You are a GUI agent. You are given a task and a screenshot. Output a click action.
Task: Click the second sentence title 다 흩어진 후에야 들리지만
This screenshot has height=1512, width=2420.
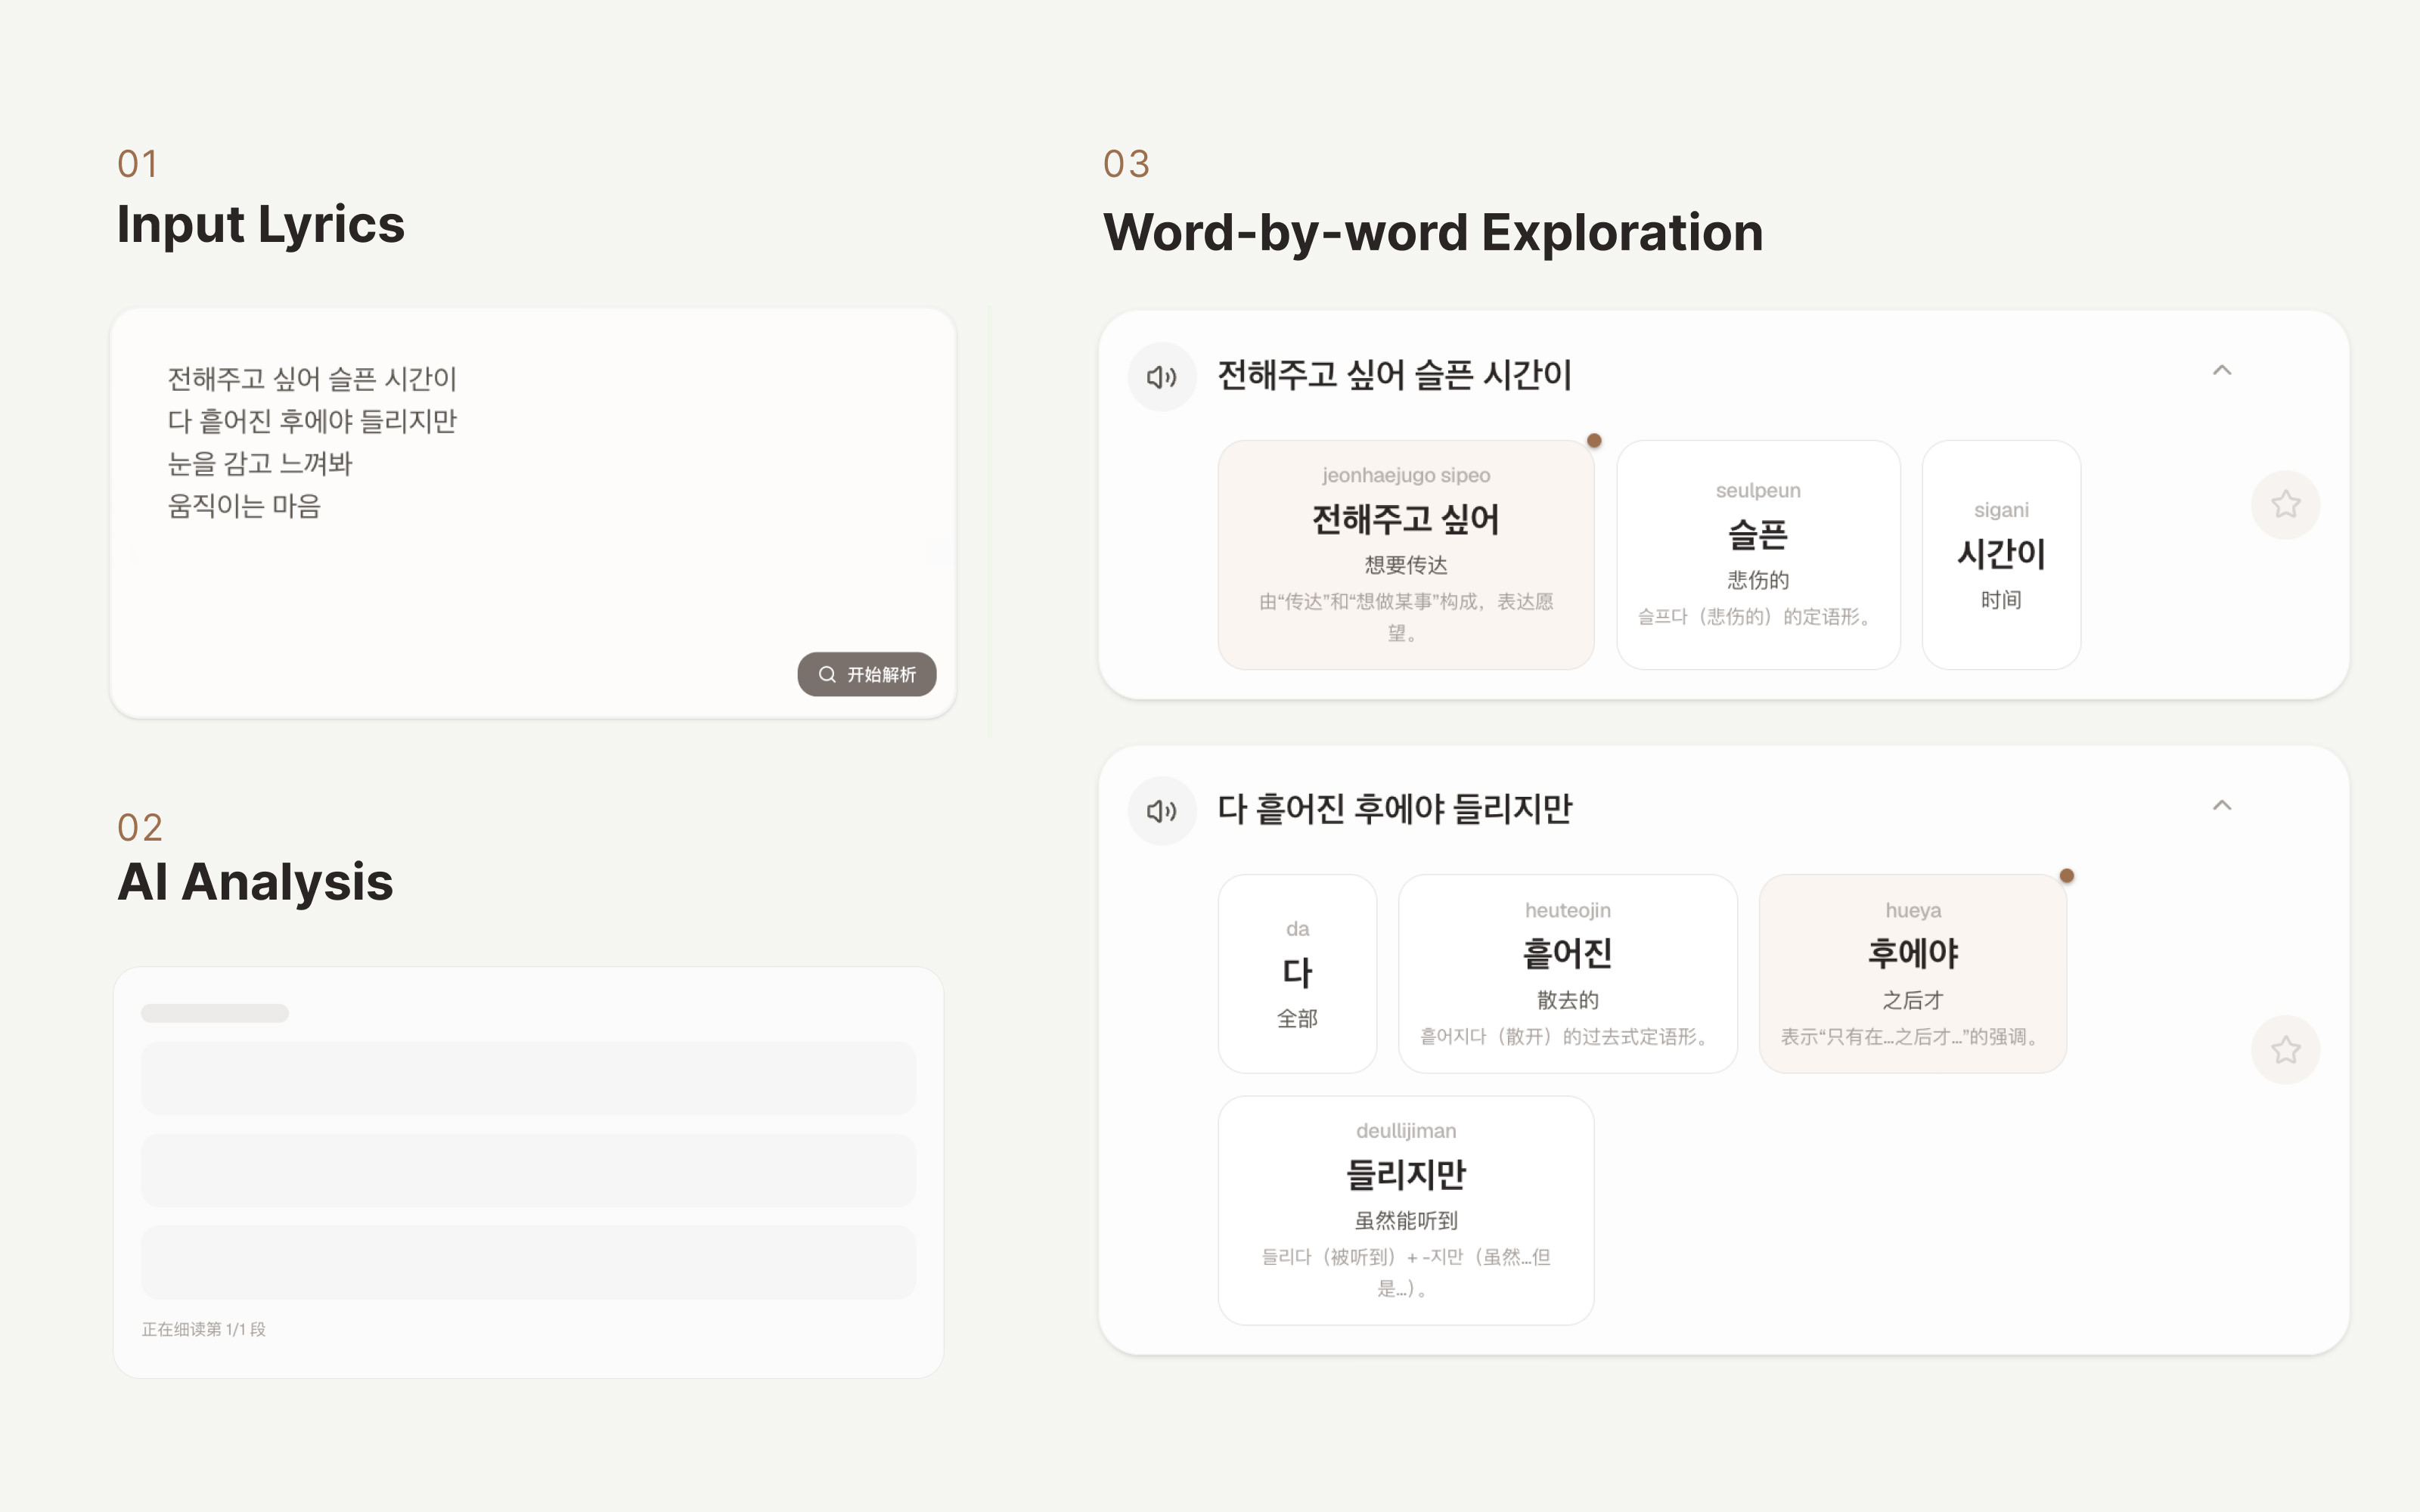(1394, 809)
